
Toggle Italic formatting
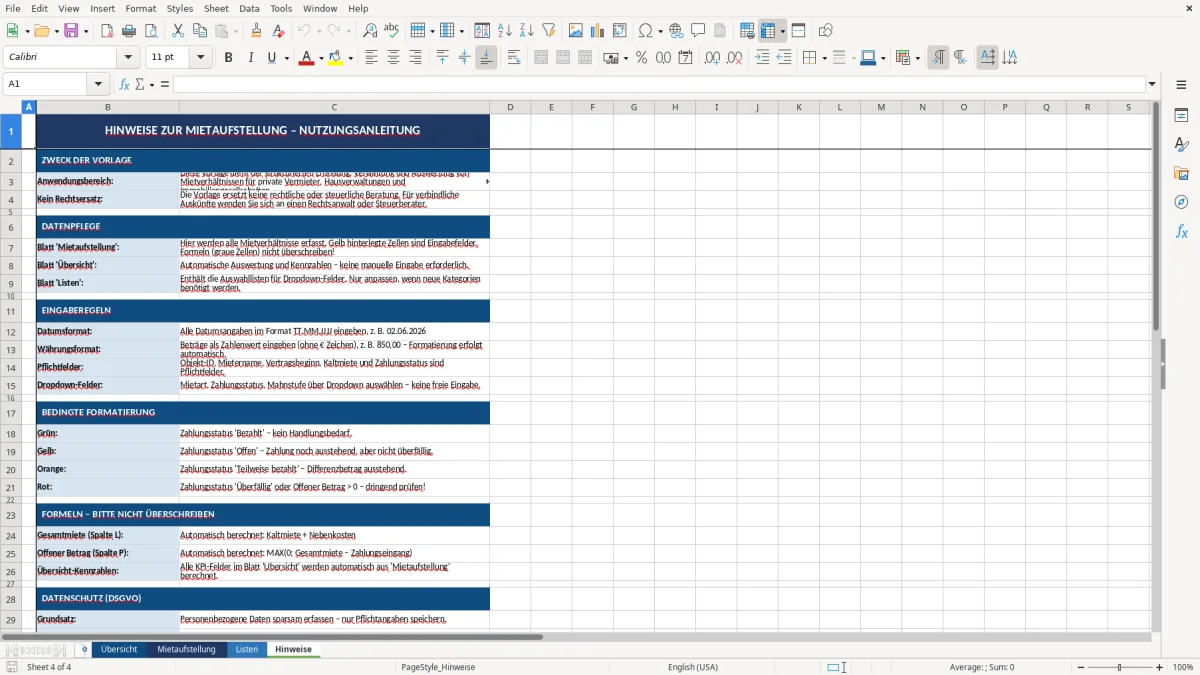click(x=250, y=58)
